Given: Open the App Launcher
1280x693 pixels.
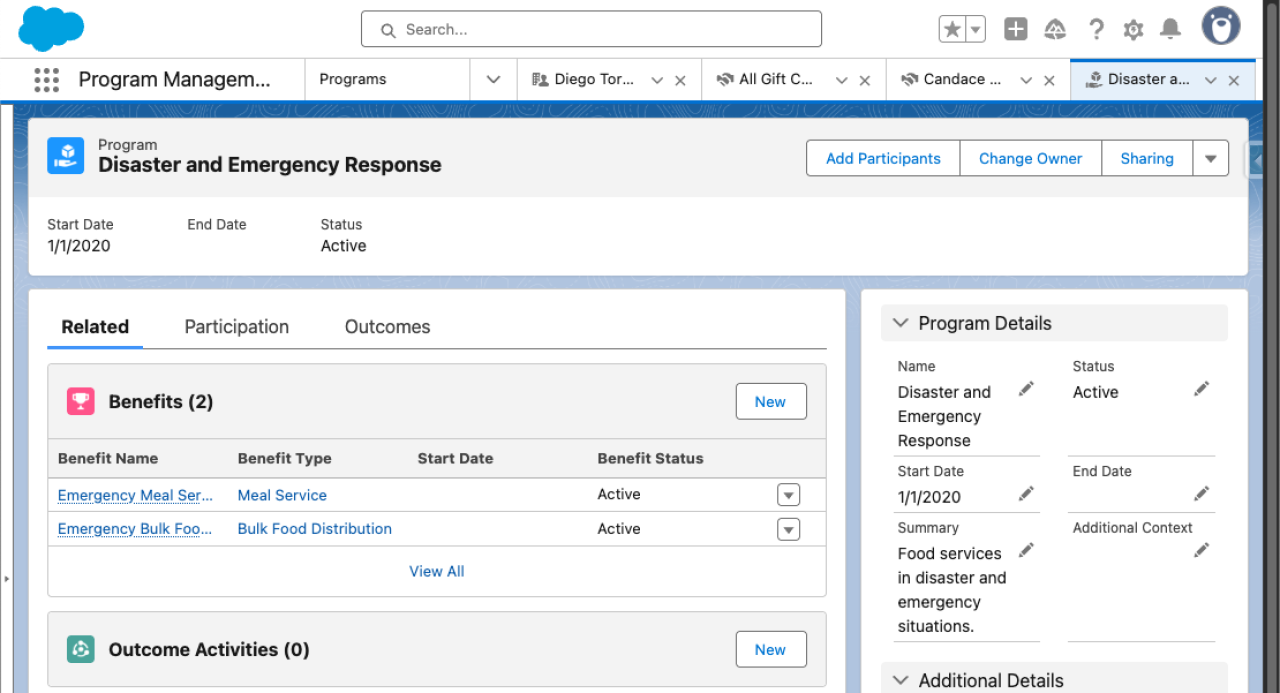Looking at the screenshot, I should 46,79.
